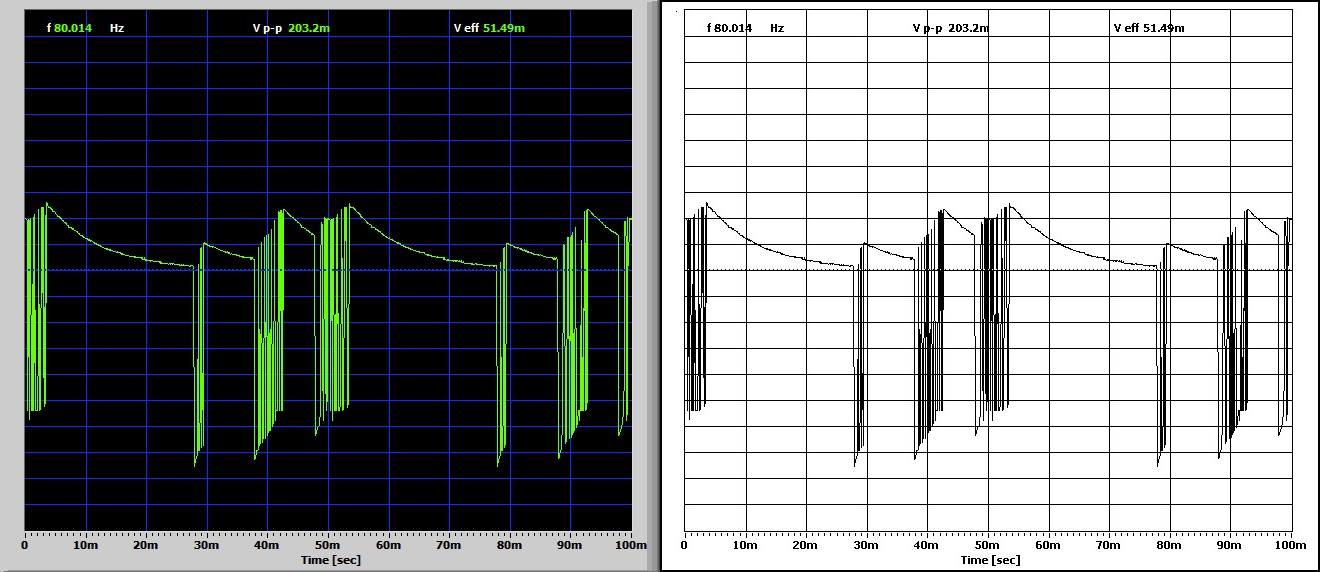Screen dimensions: 1320x572
Task: Click the Time [sec] axis label of the white graph
Action: pyautogui.click(x=991, y=560)
